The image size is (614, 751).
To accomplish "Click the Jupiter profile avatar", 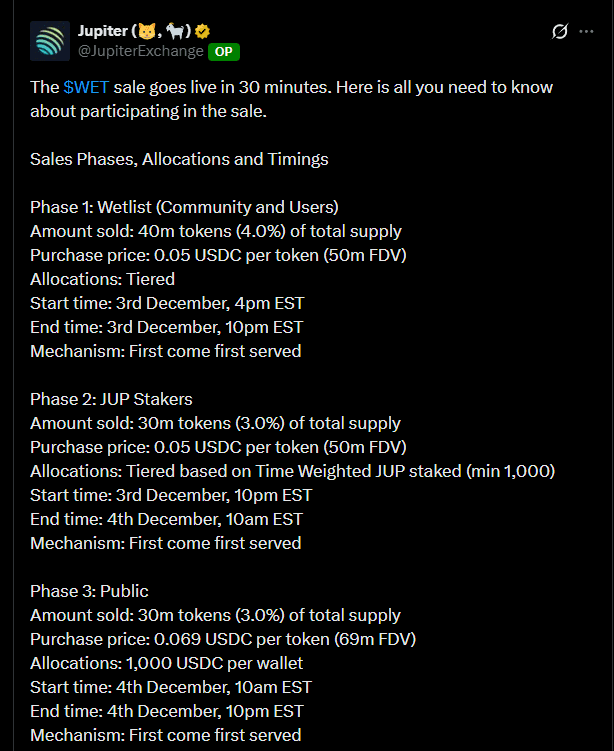I will [51, 40].
